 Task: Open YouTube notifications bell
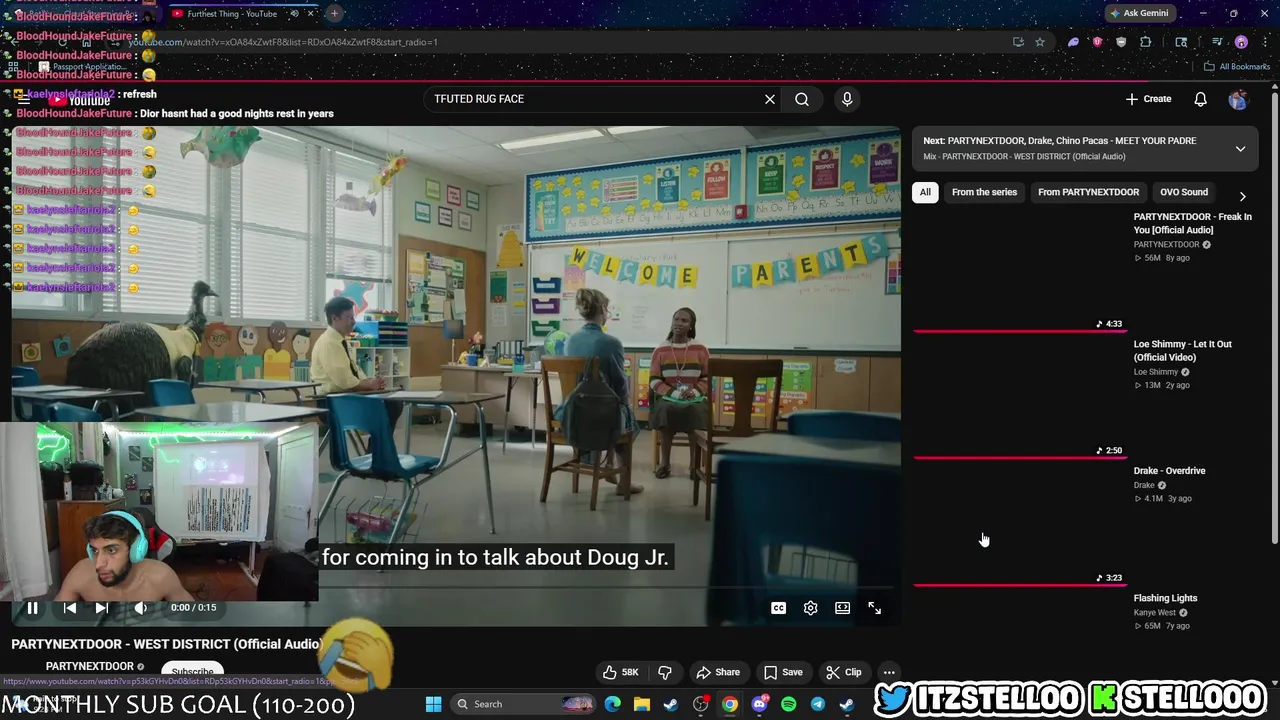click(1200, 99)
